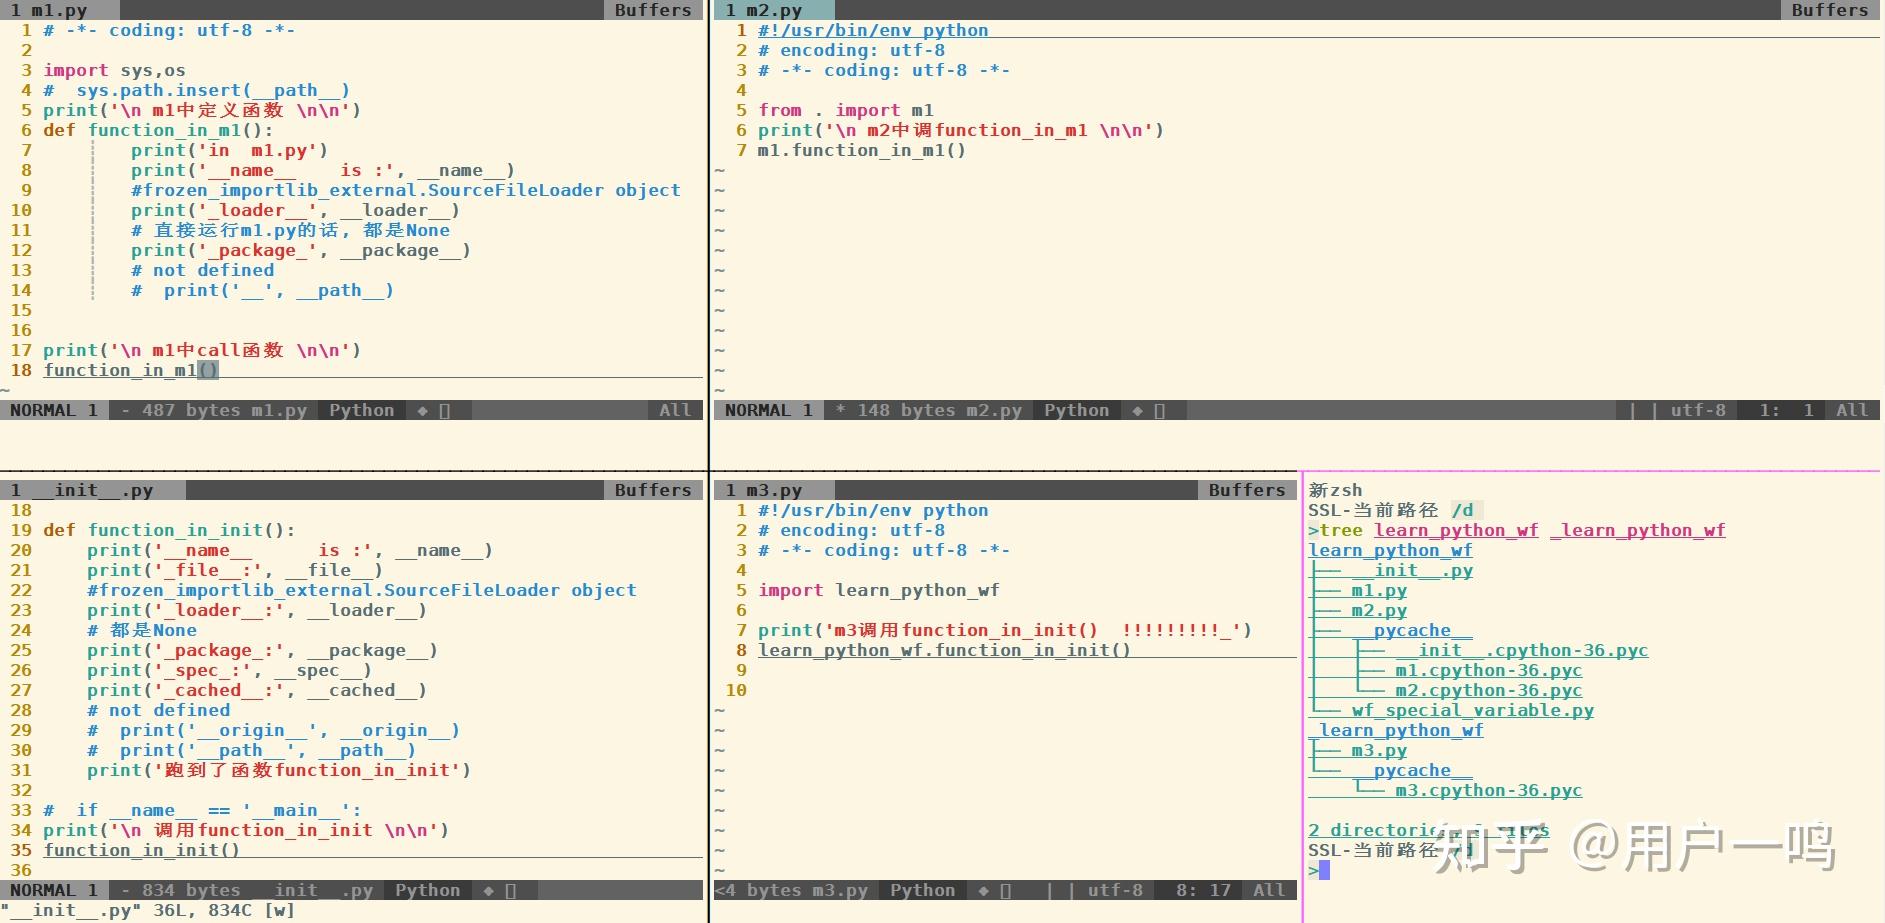Click the zsh prompt cursor block
Image resolution: width=1885 pixels, height=923 pixels.
(1325, 870)
